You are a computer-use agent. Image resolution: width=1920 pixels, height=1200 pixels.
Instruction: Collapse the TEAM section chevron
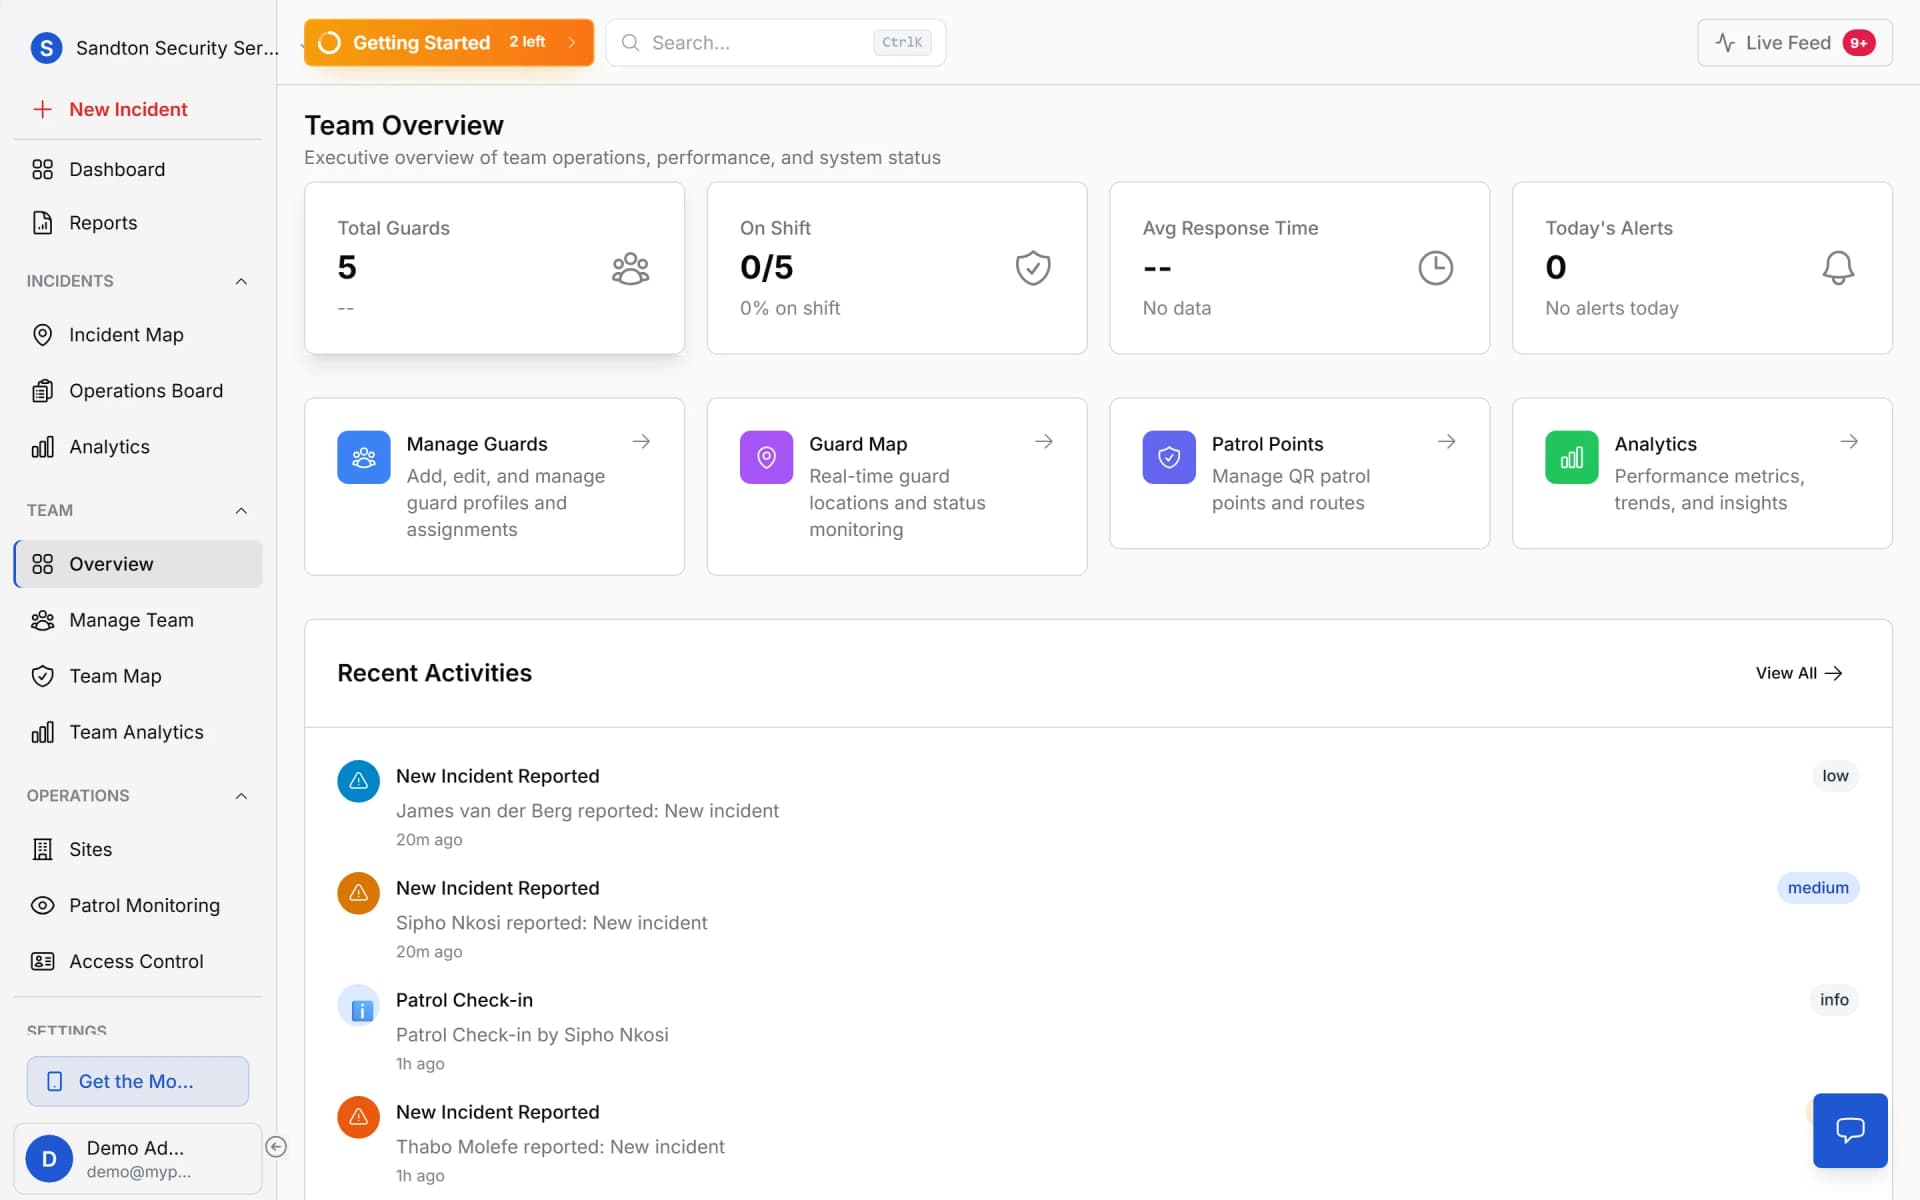pos(241,510)
